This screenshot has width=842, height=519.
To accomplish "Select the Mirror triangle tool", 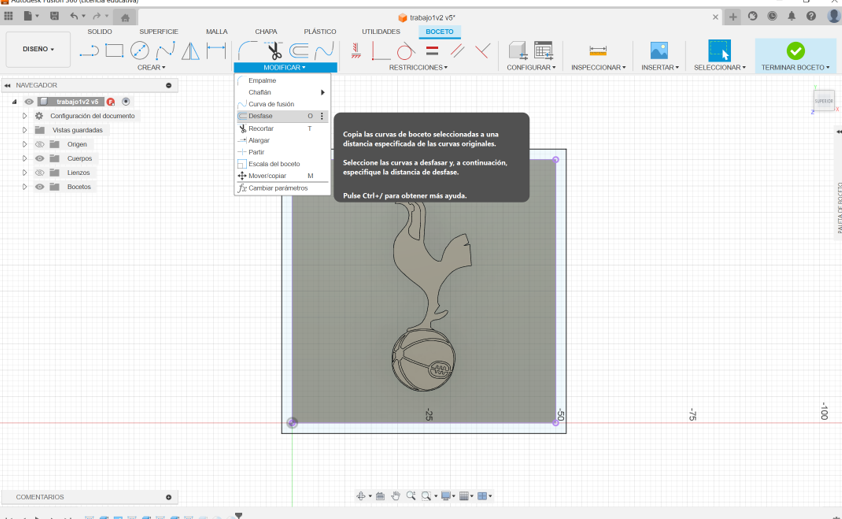I will click(190, 51).
